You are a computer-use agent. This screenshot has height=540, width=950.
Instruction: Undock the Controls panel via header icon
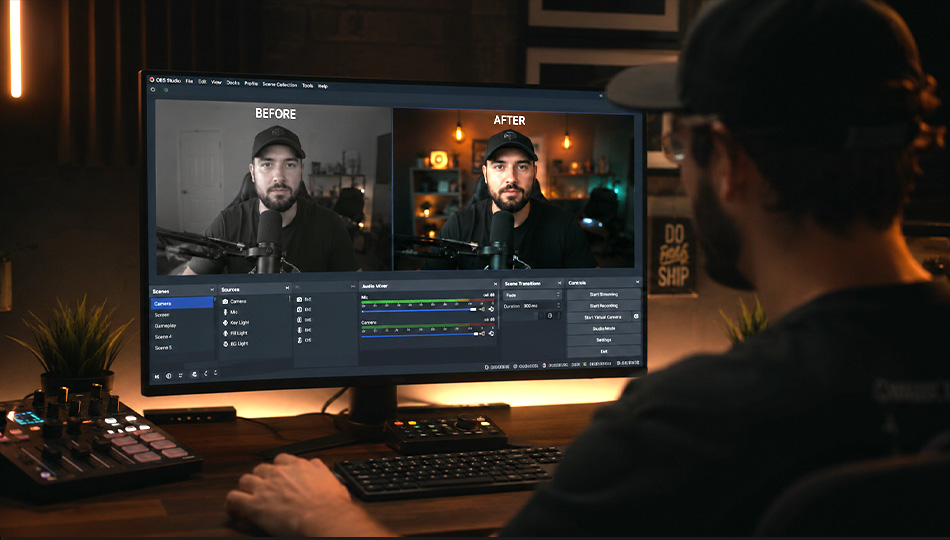click(x=637, y=282)
